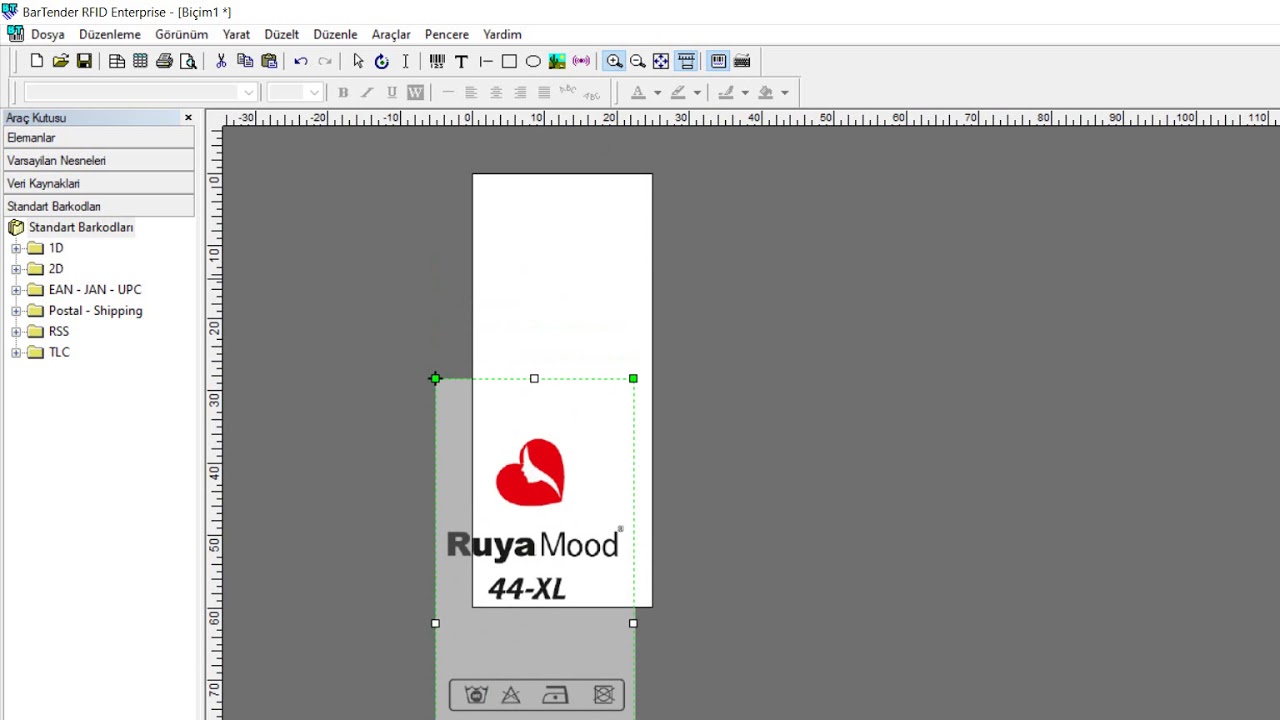Image resolution: width=1280 pixels, height=720 pixels.
Task: Open the fill color dropdown arrow
Action: [x=785, y=92]
